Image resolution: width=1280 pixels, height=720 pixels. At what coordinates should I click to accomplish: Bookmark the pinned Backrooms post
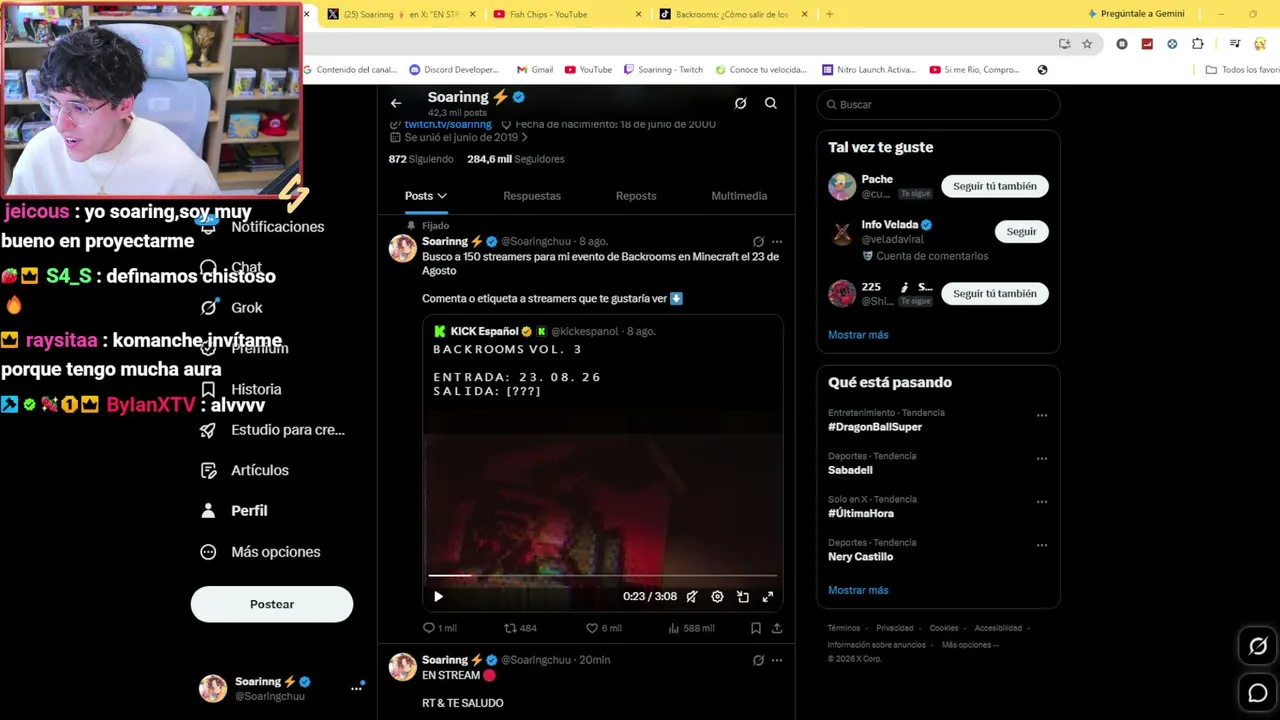tap(756, 628)
